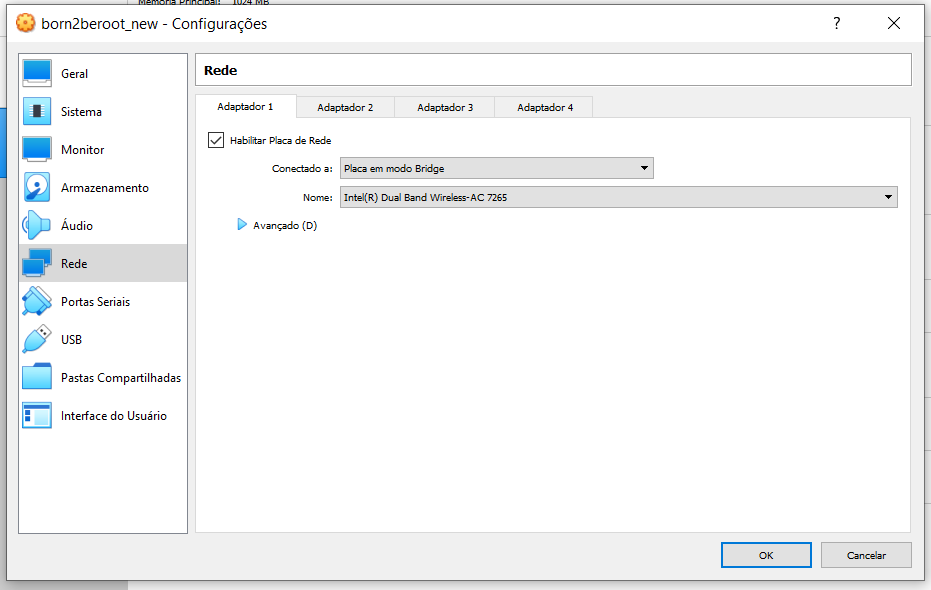Open the Conectado a dropdown
Image resolution: width=931 pixels, height=590 pixels.
pos(496,168)
